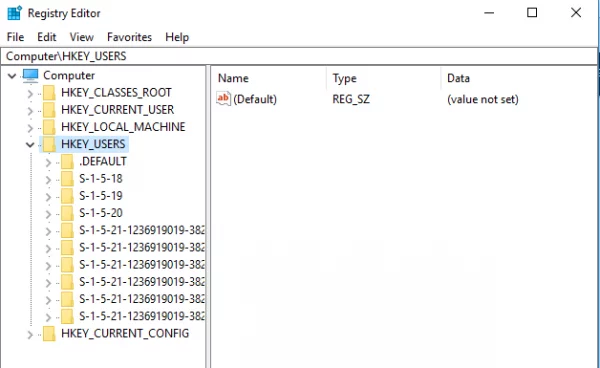
Task: Click the ab string icon beside (Default)
Action: (x=223, y=99)
